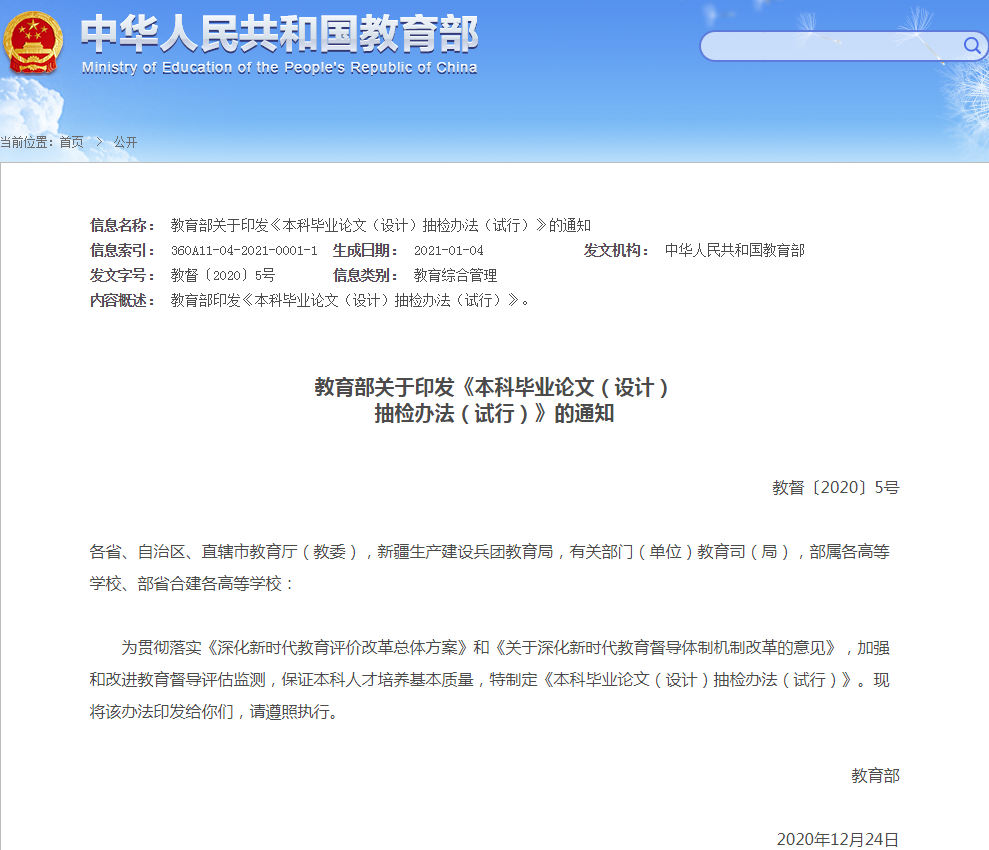Screen dimensions: 989x850
Task: Click the 信息名称 label
Action: [122, 225]
